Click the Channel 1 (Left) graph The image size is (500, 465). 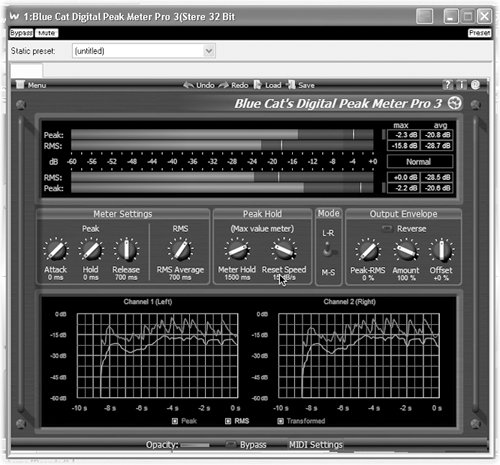tap(158, 355)
